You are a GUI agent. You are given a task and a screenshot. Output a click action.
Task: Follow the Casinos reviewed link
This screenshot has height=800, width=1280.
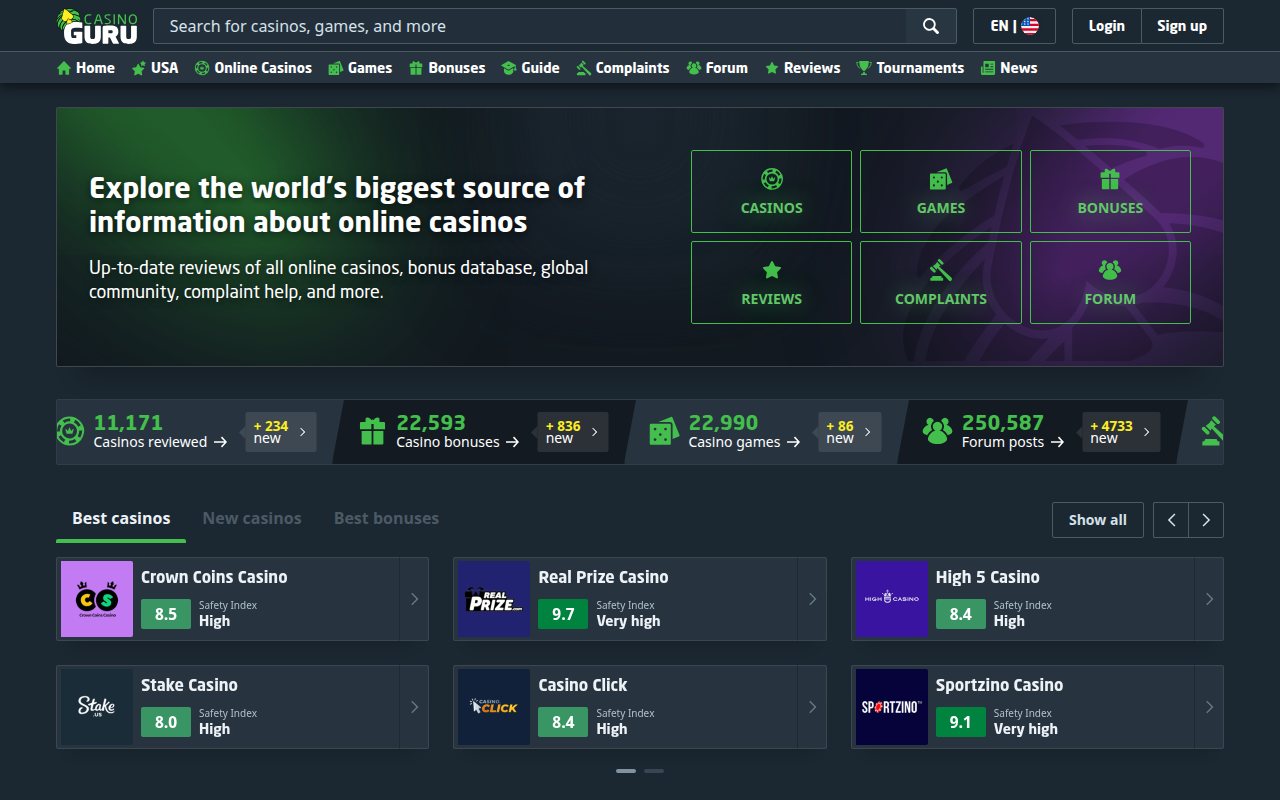pos(160,442)
